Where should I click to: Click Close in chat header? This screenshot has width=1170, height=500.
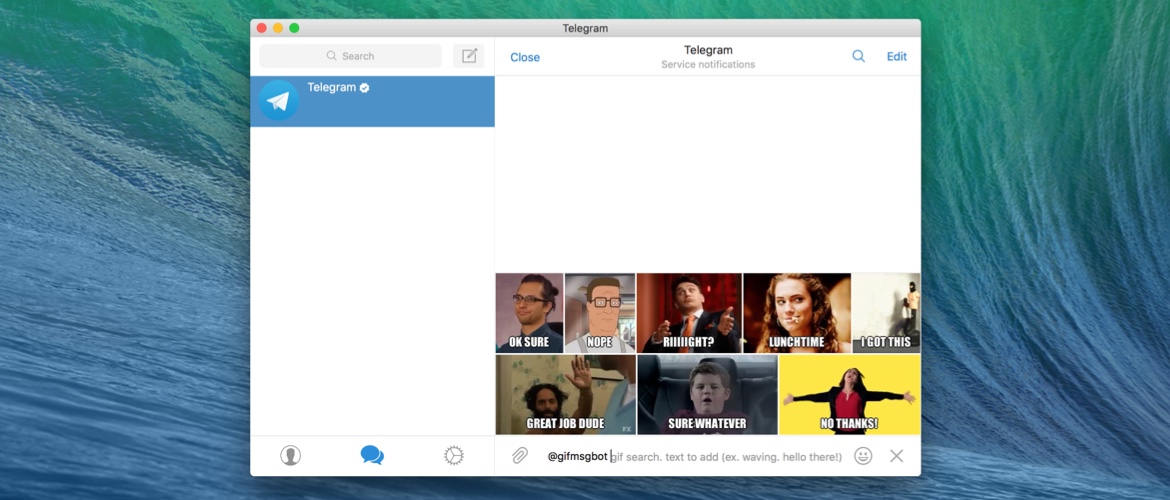pos(525,57)
